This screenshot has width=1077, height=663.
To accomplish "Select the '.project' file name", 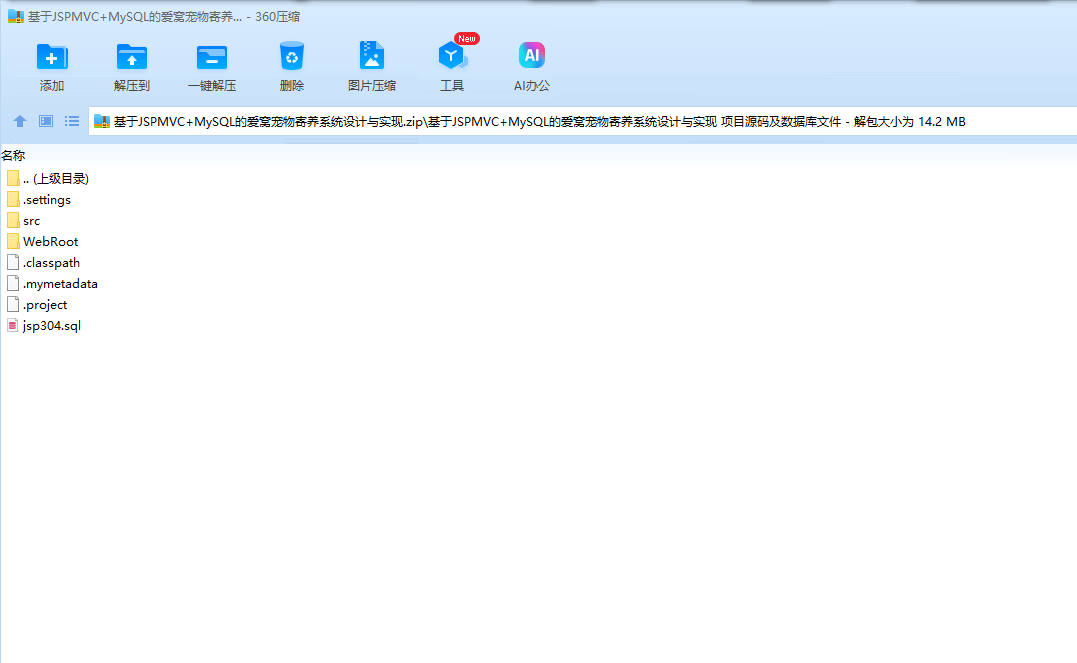I will click(x=45, y=305).
